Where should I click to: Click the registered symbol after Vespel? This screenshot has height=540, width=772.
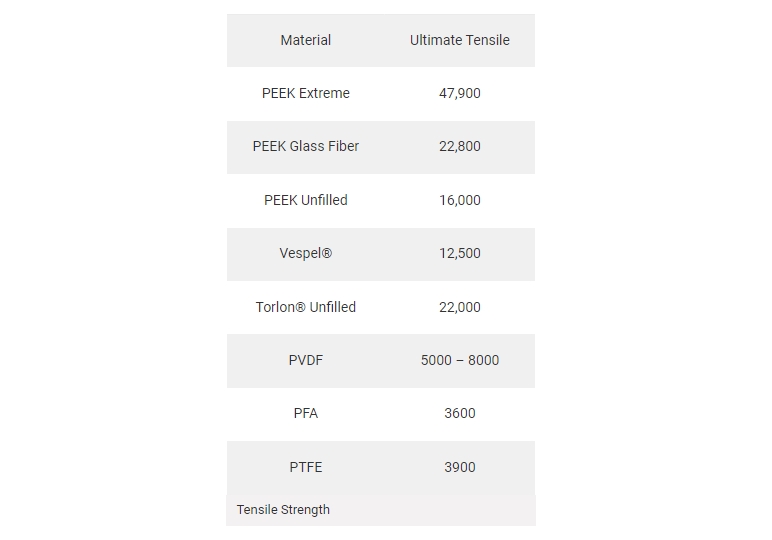pyautogui.click(x=327, y=253)
